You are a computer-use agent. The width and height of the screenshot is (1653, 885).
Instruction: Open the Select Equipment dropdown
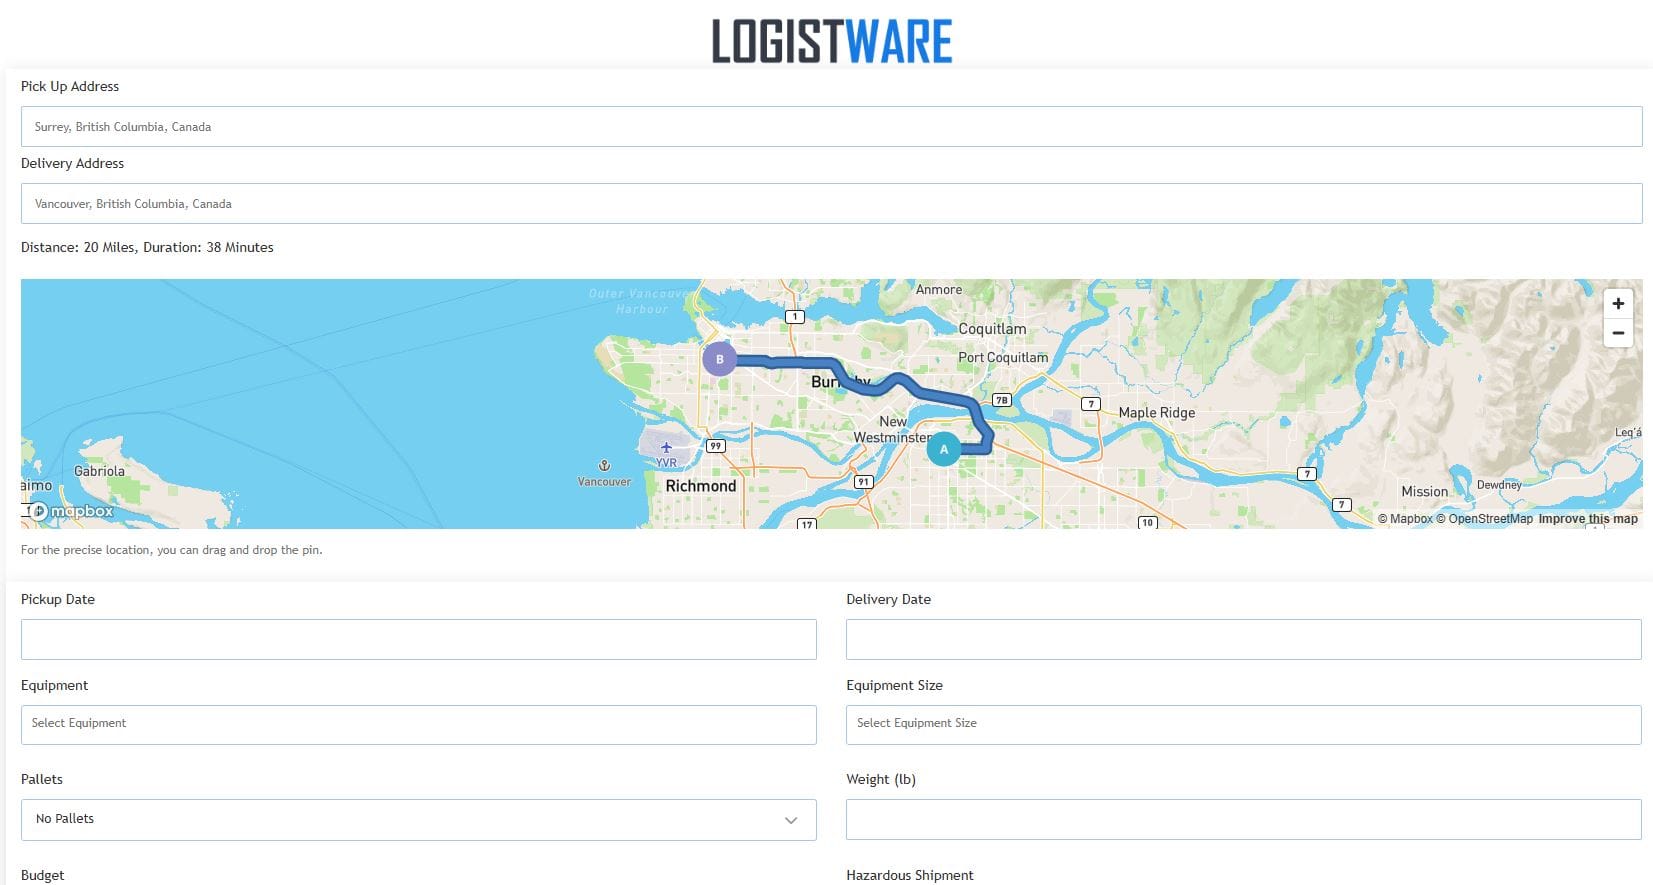tap(418, 724)
